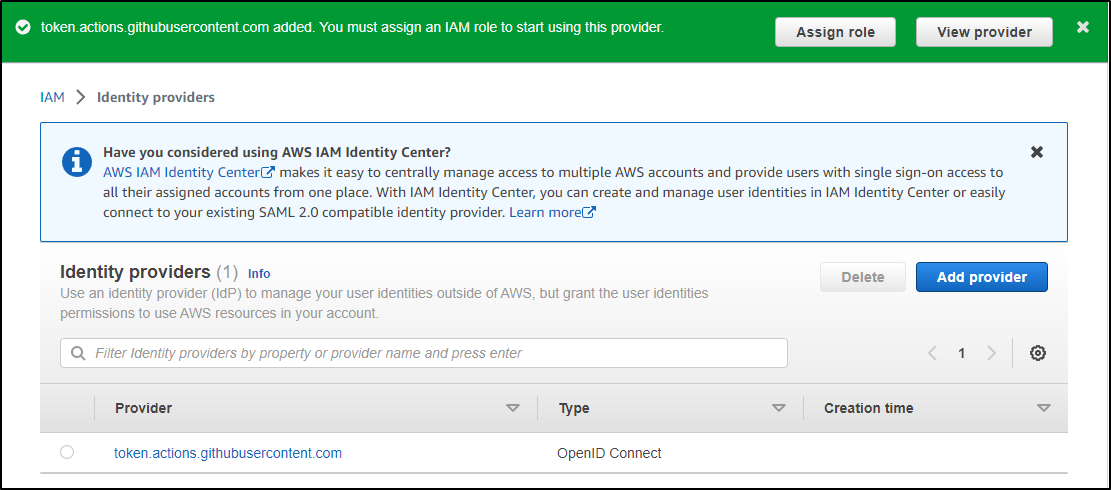Viewport: 1111px width, 490px height.
Task: Click 'Have you considered using AWS IAM Identity Center?' heading
Action: click(277, 152)
